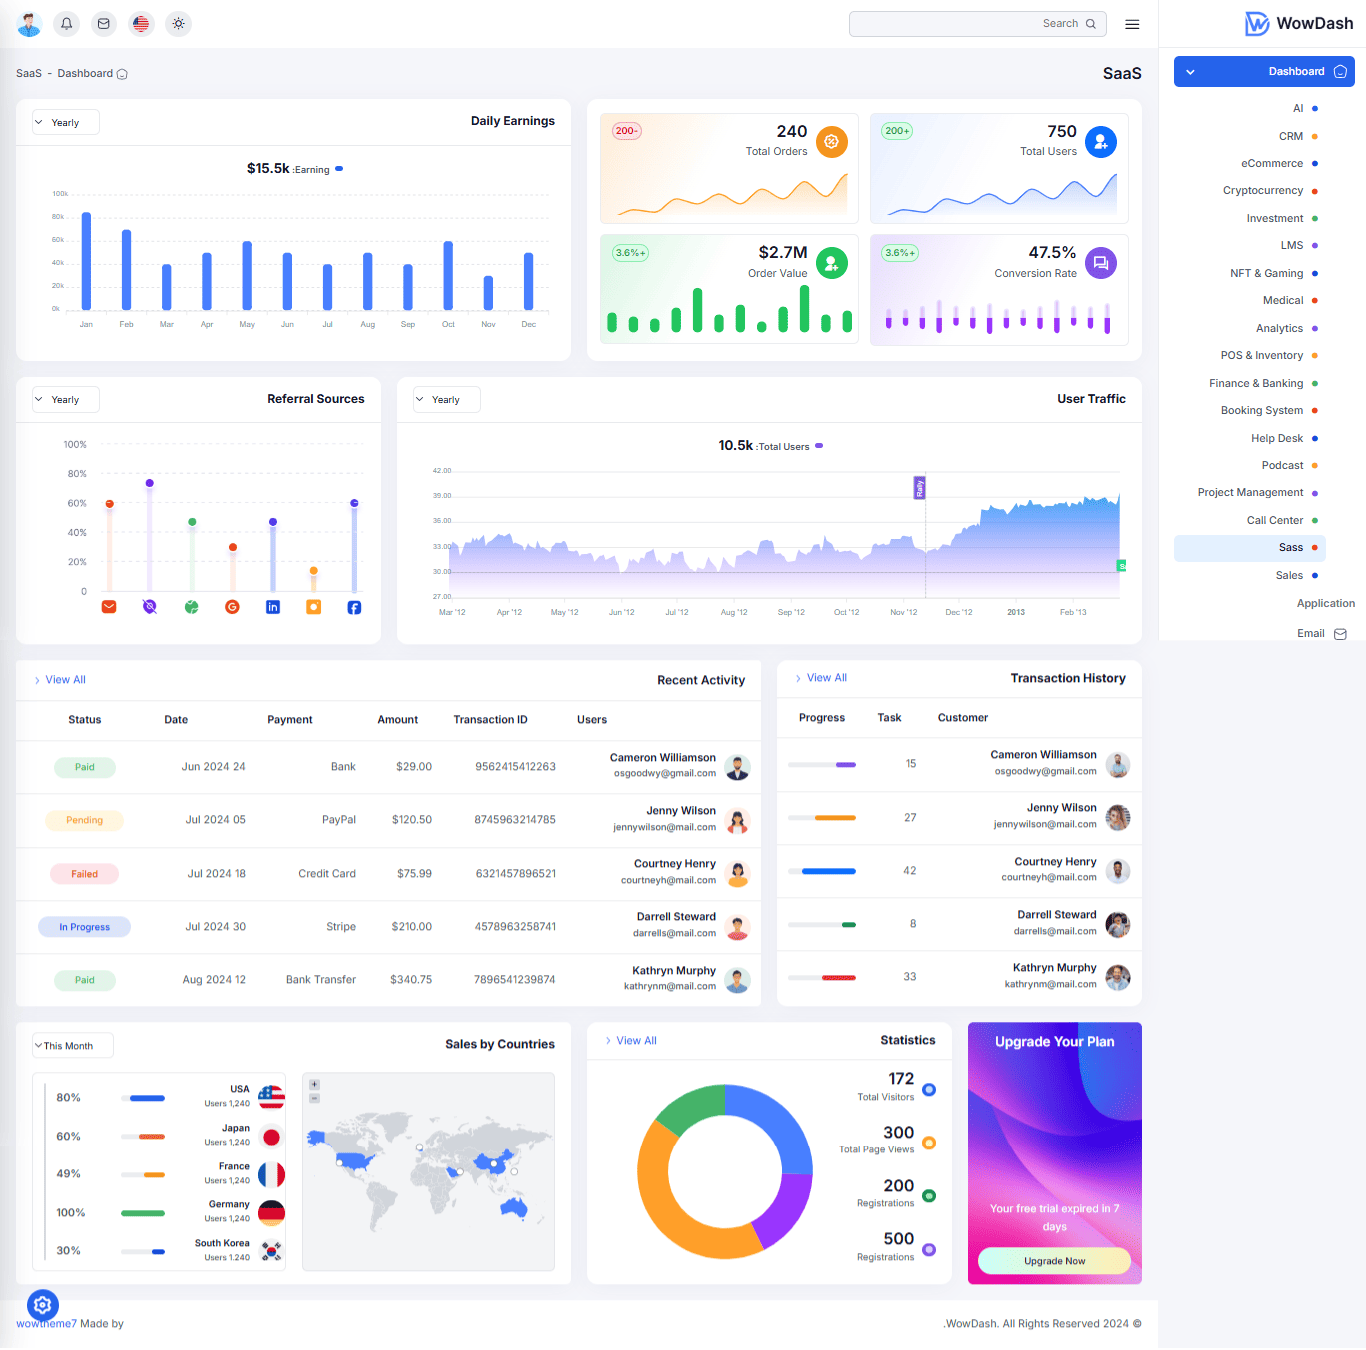Open the hamburger menu icon

tap(1132, 24)
